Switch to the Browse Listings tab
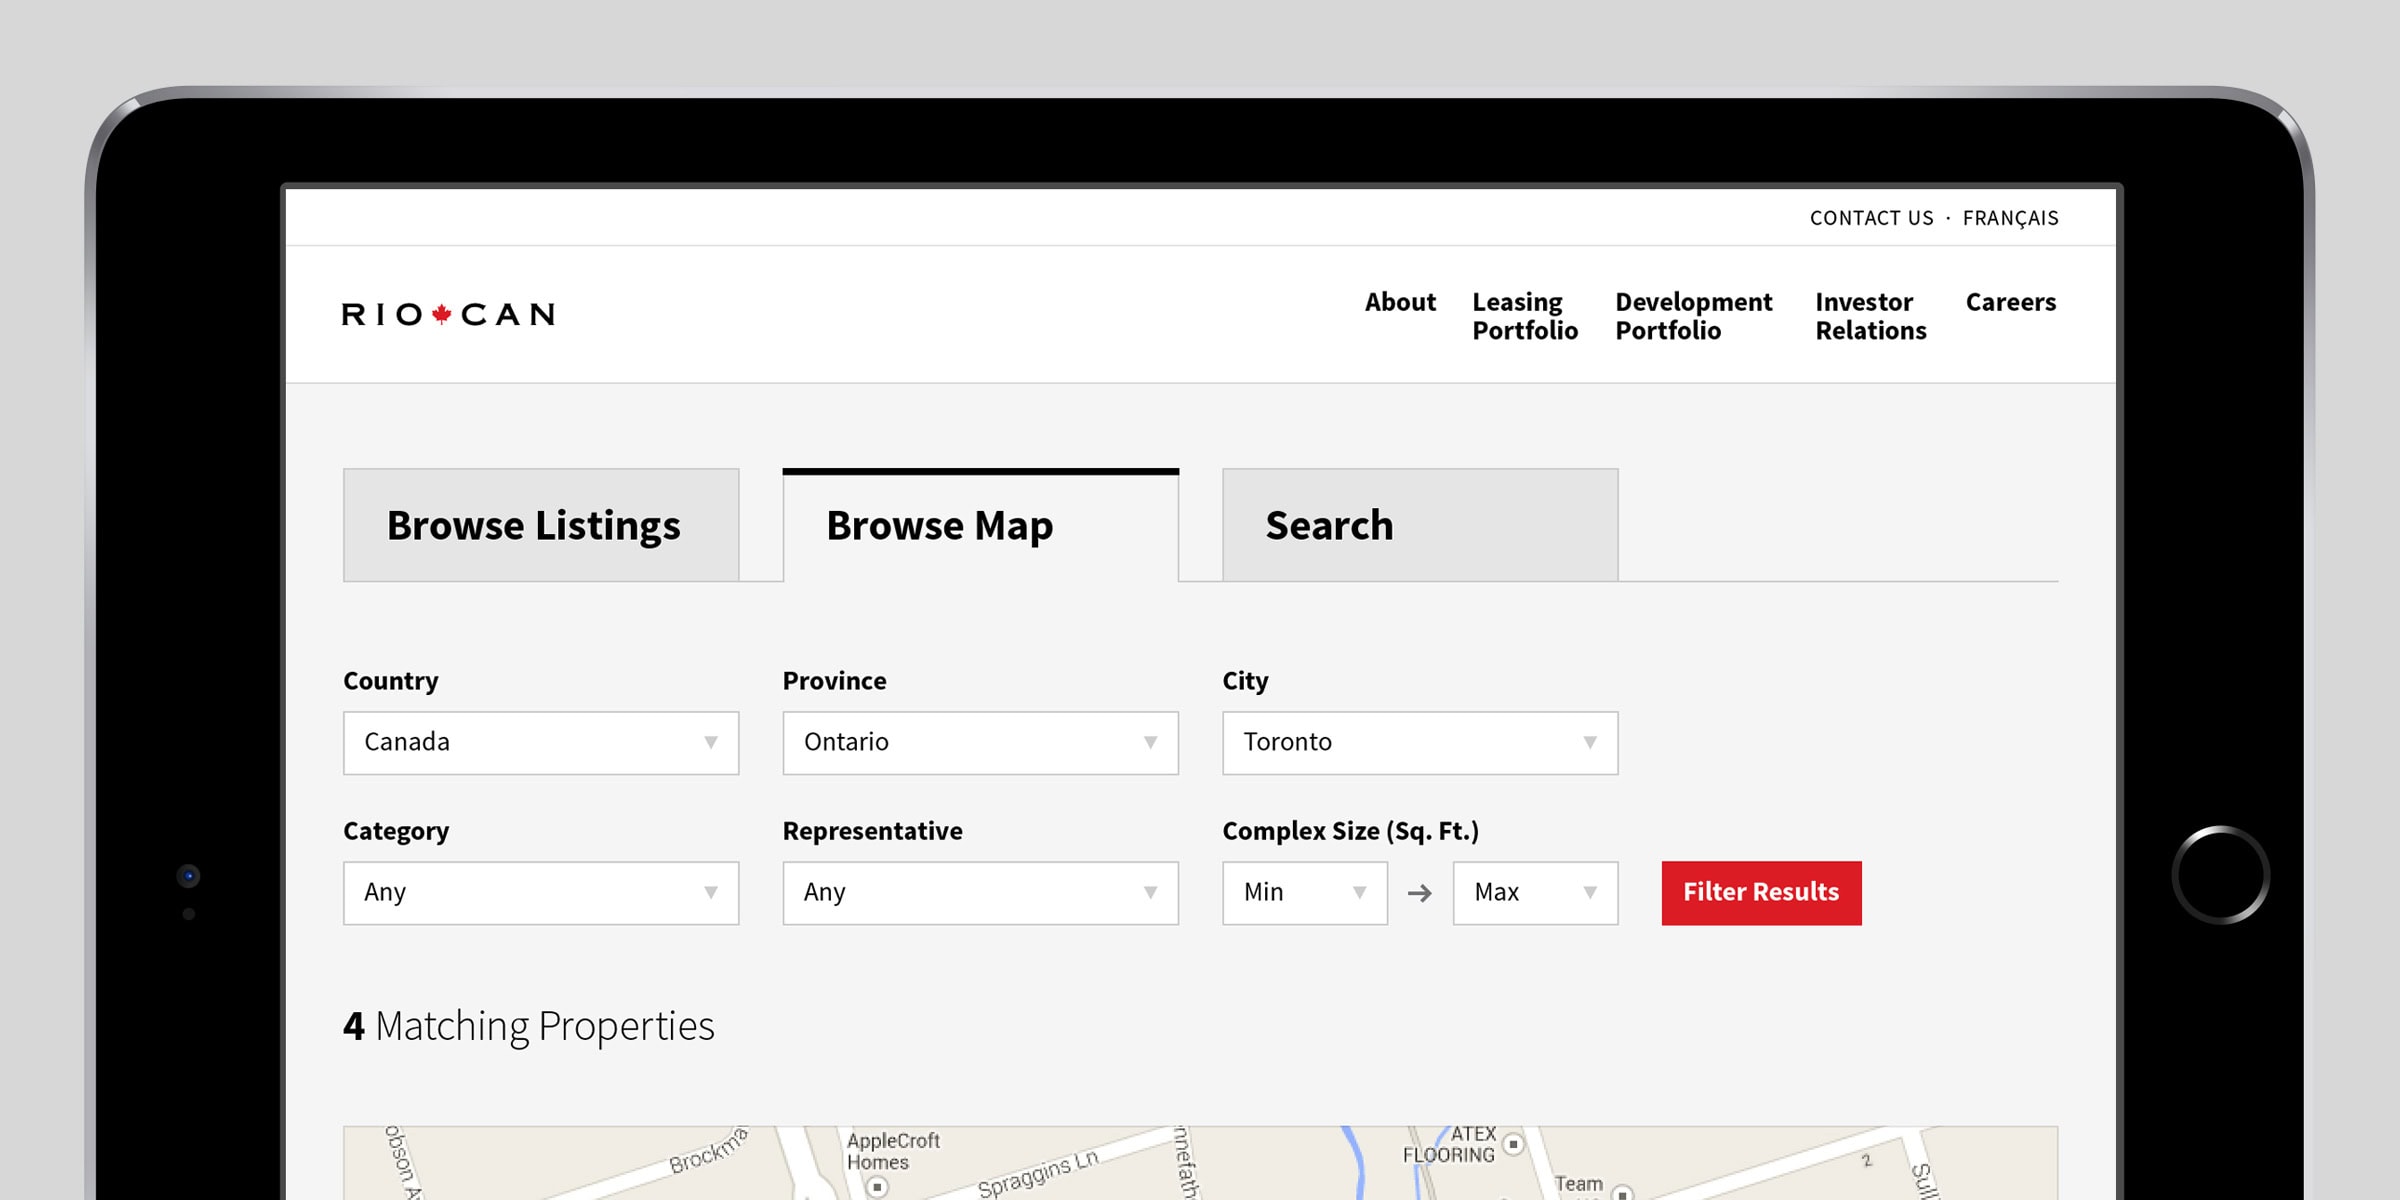This screenshot has width=2400, height=1200. click(541, 526)
